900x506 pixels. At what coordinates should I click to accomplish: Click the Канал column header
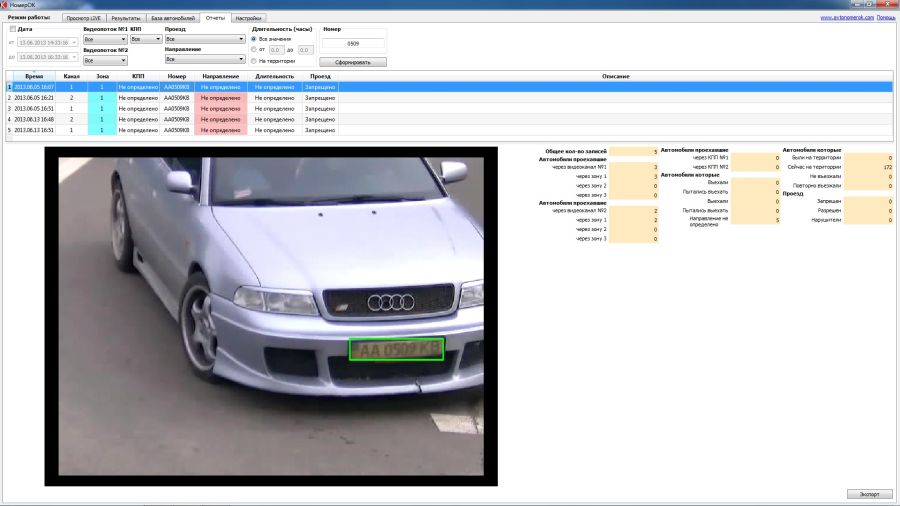point(72,76)
